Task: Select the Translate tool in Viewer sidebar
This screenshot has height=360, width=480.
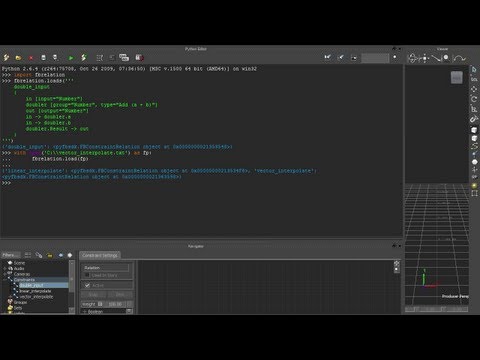Action: 474,89
